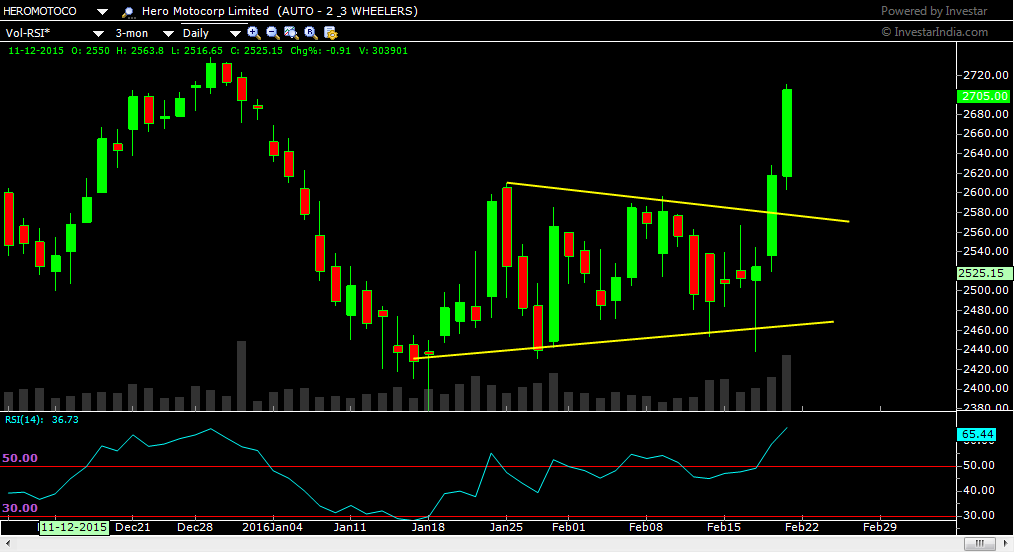Click the 65.44 RSI value label
1014x552 pixels.
click(976, 434)
